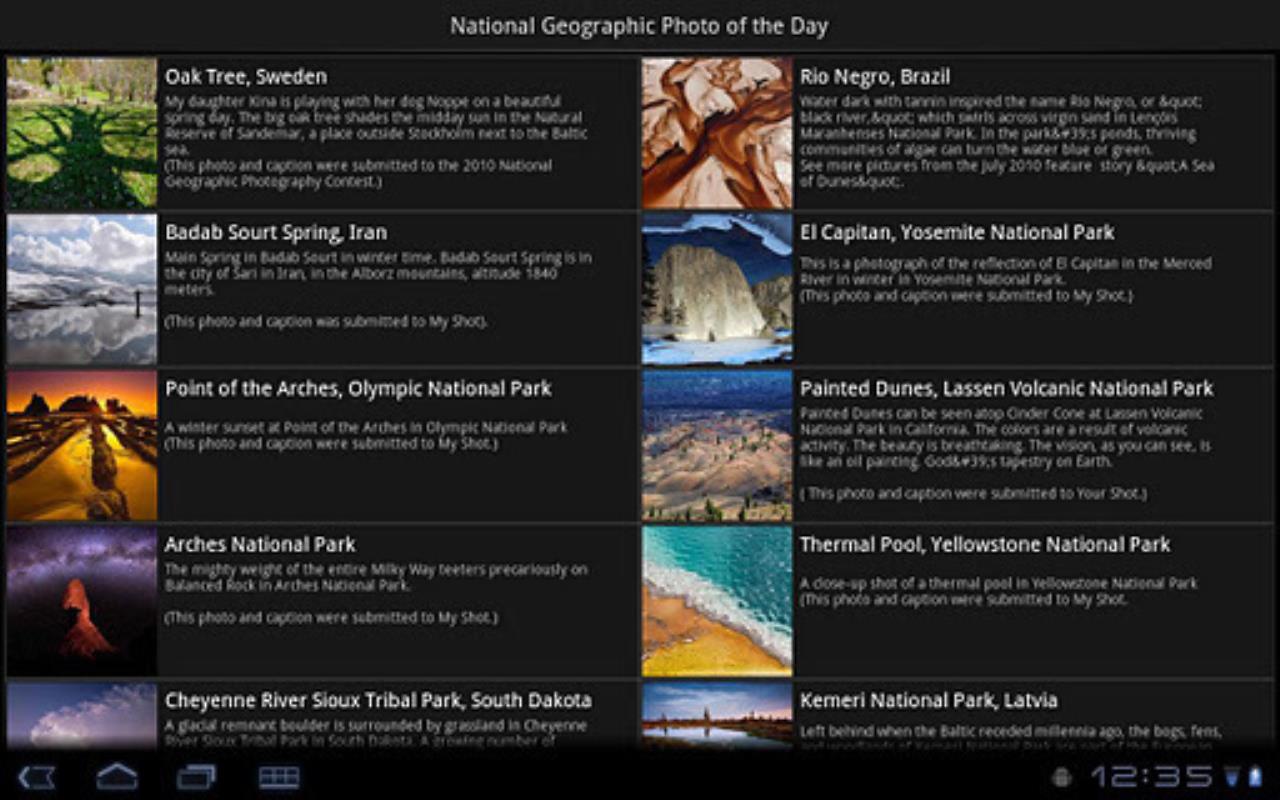Select the "Rio Negro, Brazil" title
Image resolution: width=1280 pixels, height=800 pixels.
point(875,76)
